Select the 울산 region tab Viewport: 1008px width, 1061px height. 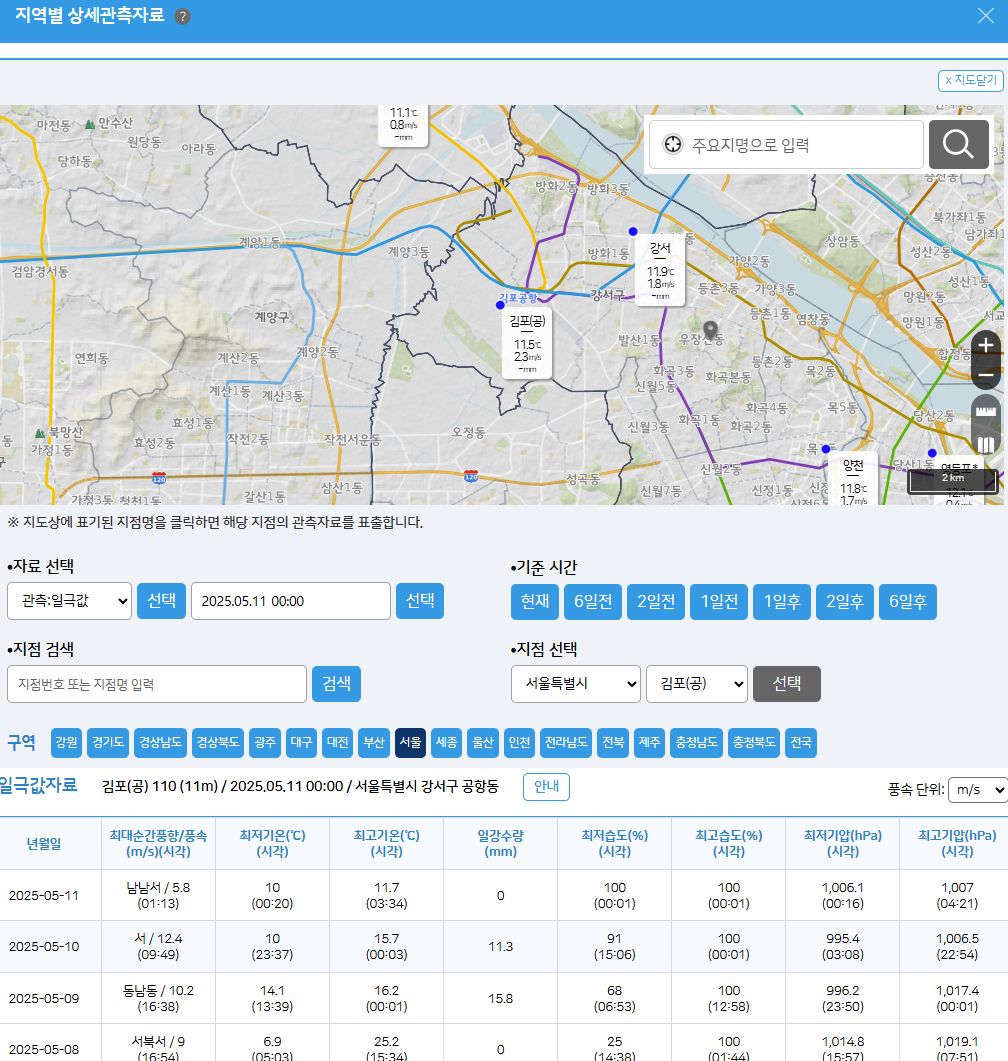point(483,742)
